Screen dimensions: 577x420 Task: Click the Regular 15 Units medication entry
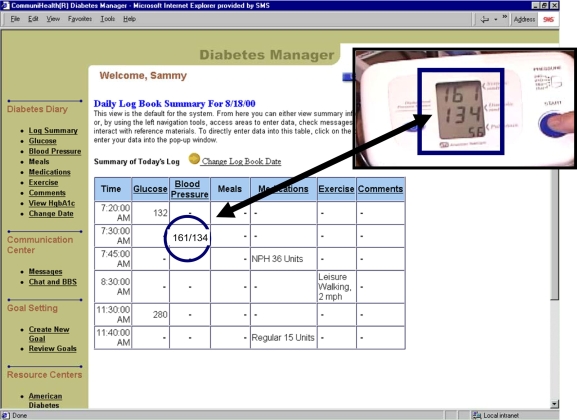coord(283,338)
